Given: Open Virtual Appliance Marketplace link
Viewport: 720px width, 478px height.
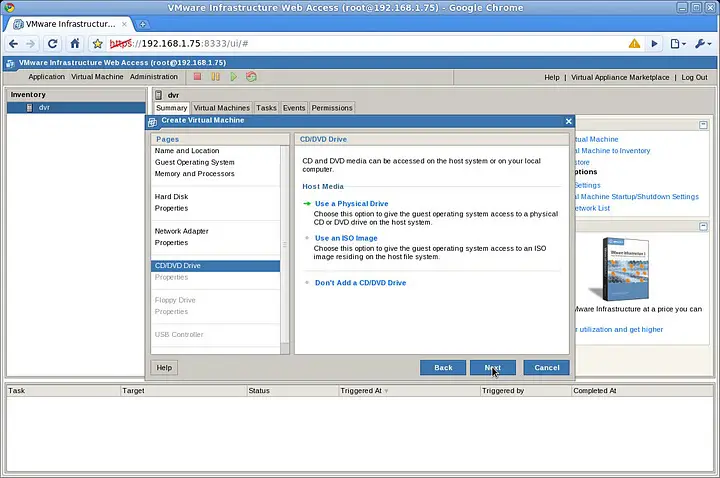Looking at the screenshot, I should tap(620, 77).
